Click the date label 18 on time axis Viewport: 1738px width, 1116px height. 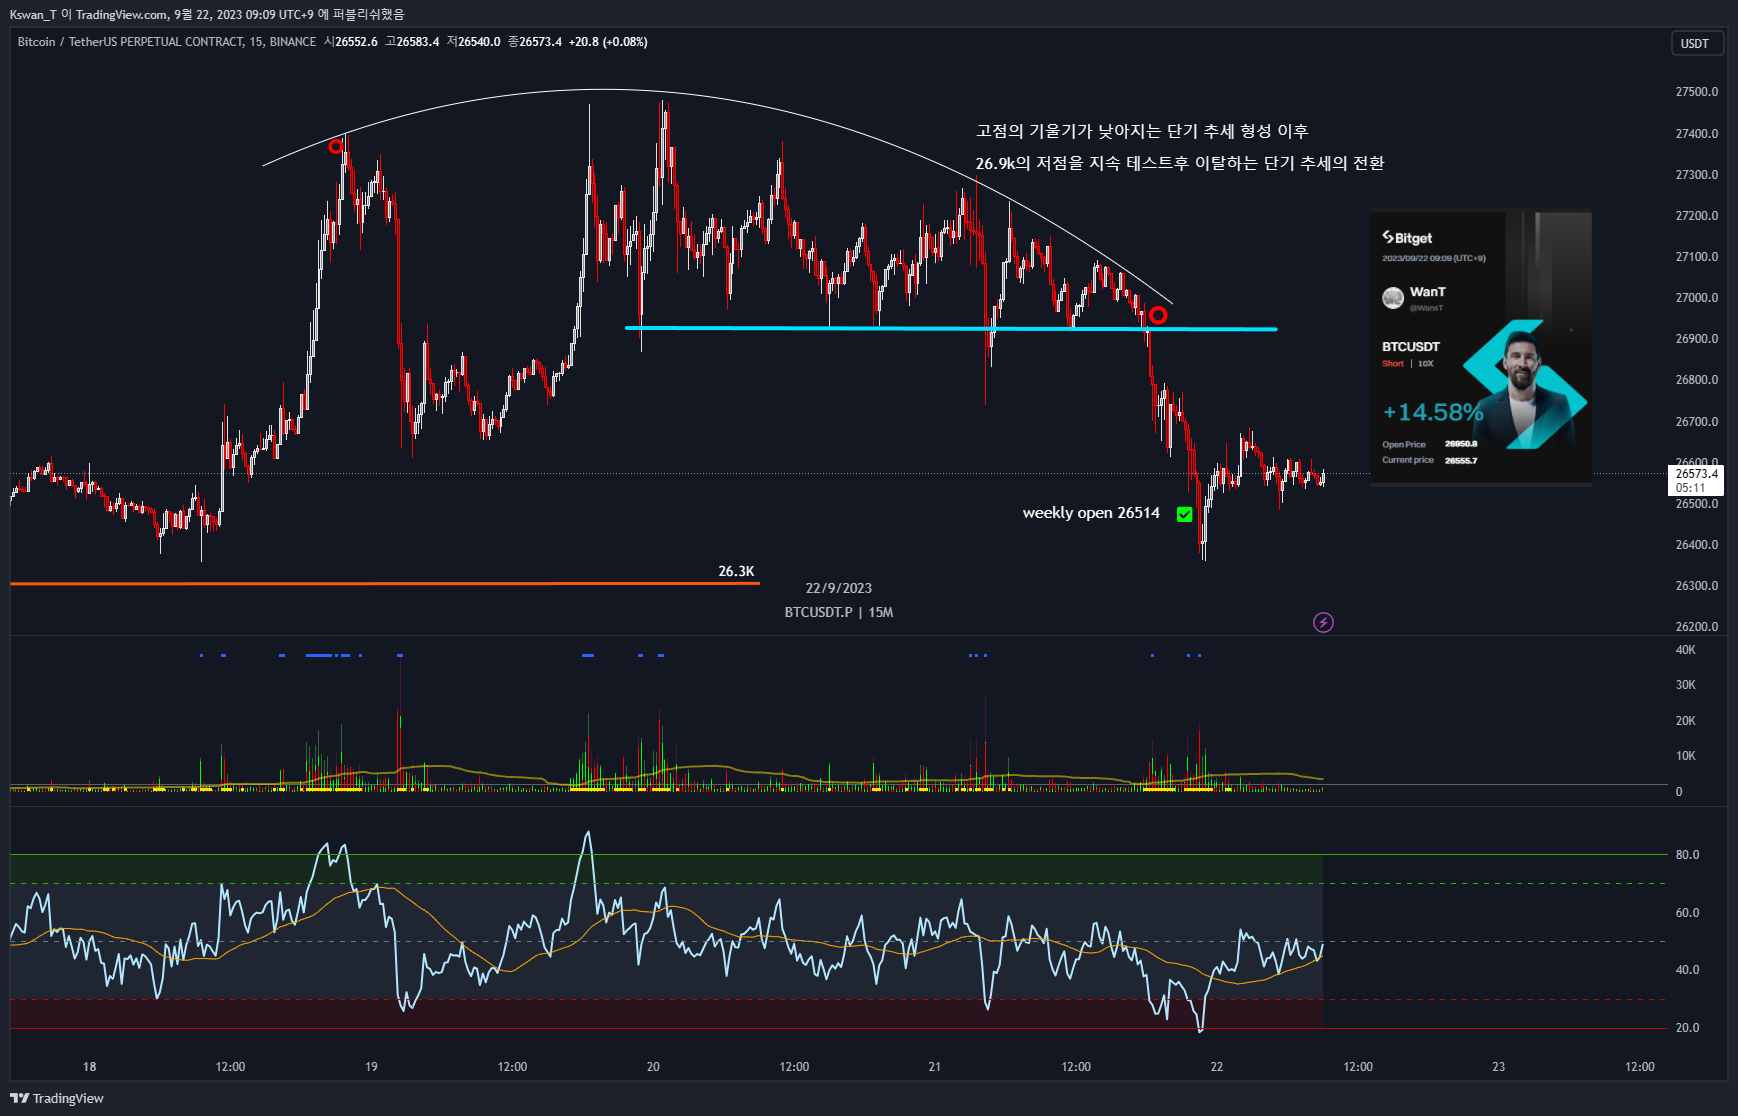tap(90, 1067)
